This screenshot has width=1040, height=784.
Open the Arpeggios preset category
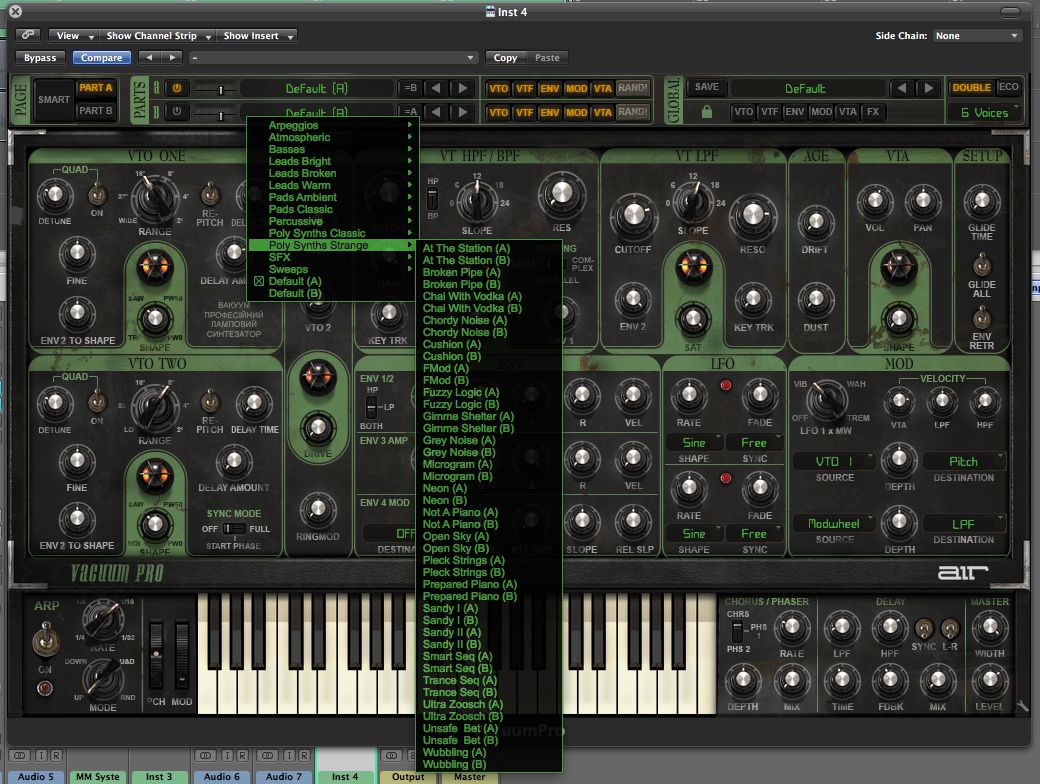tap(332, 125)
